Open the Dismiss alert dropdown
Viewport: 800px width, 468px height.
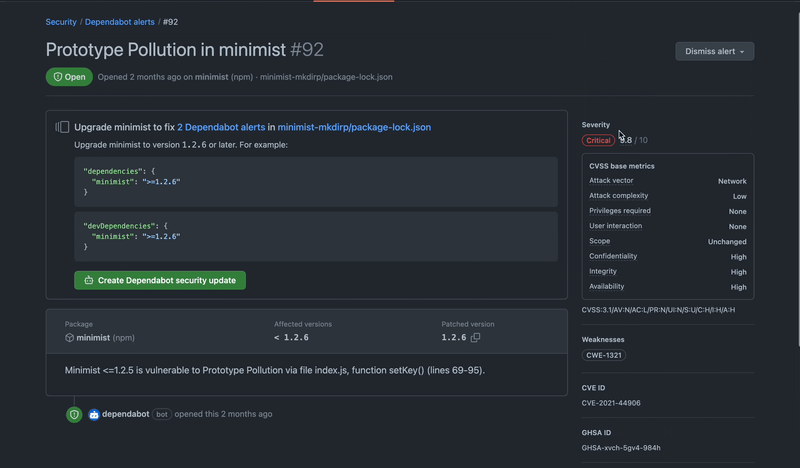(714, 51)
